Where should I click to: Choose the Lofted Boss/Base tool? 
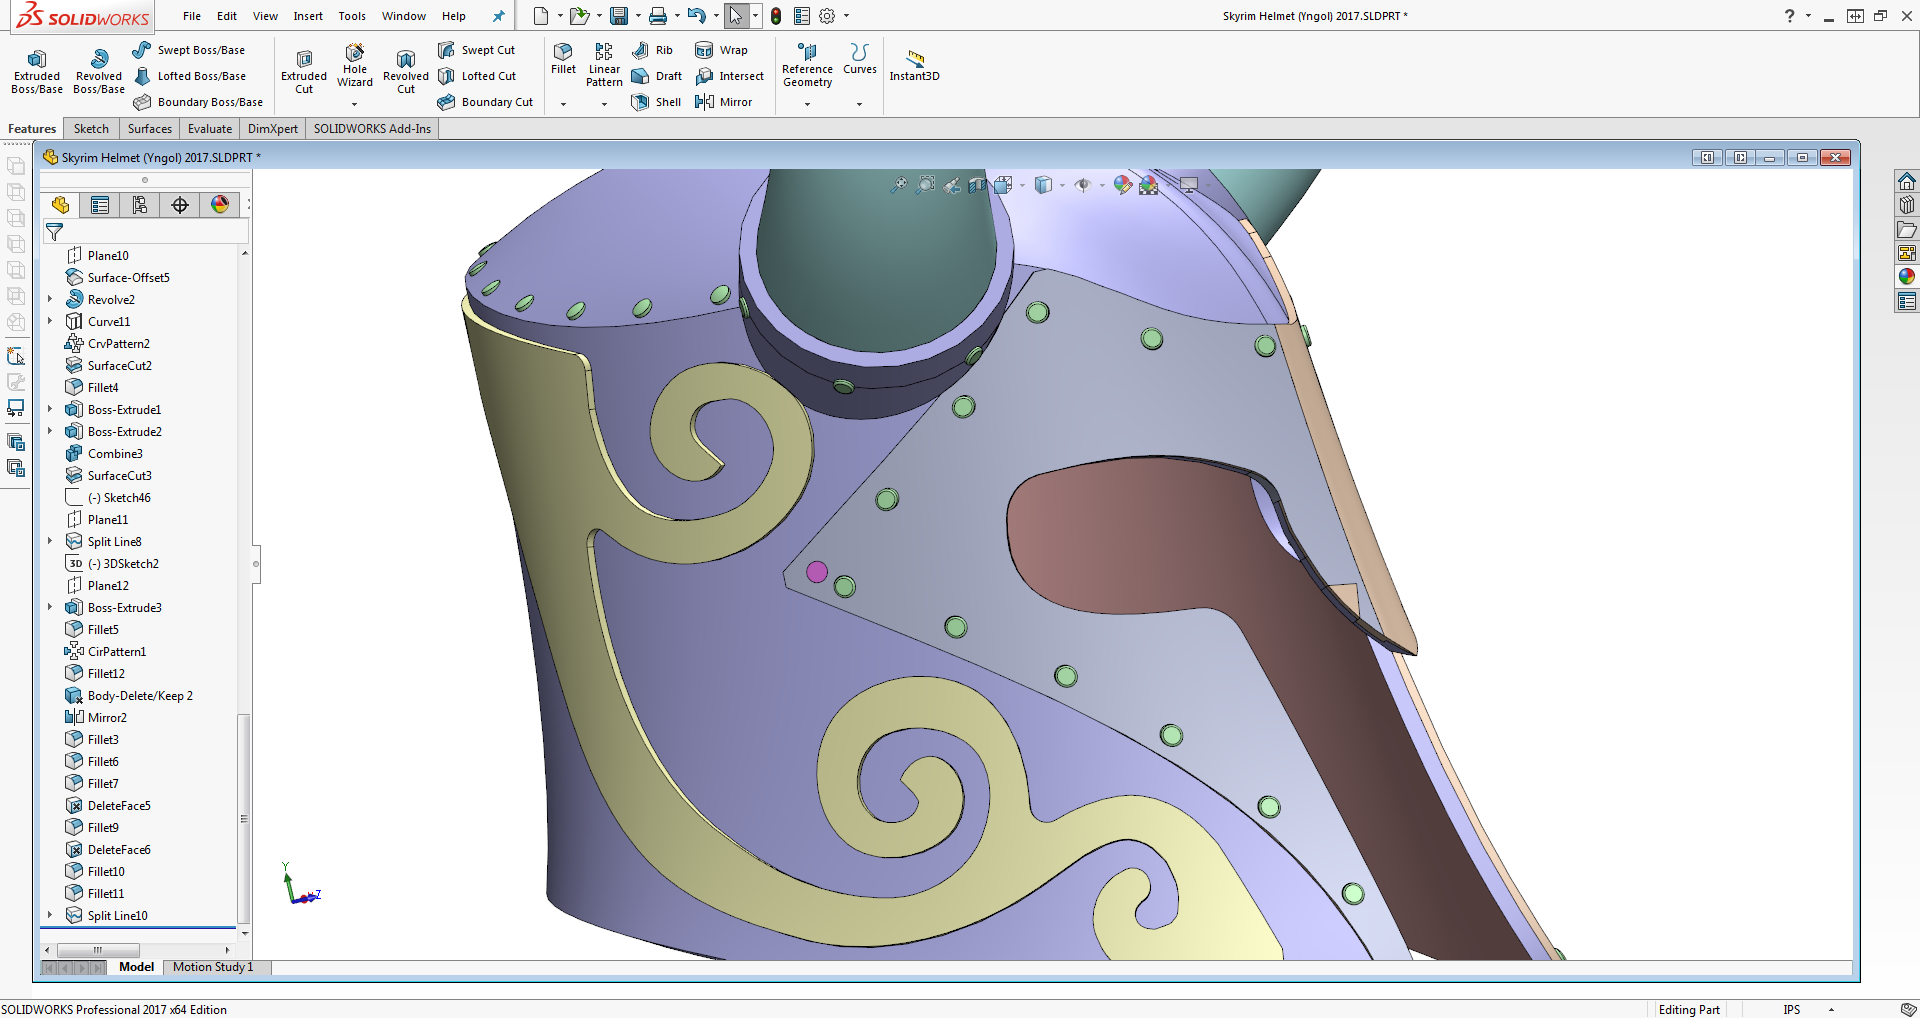click(189, 76)
